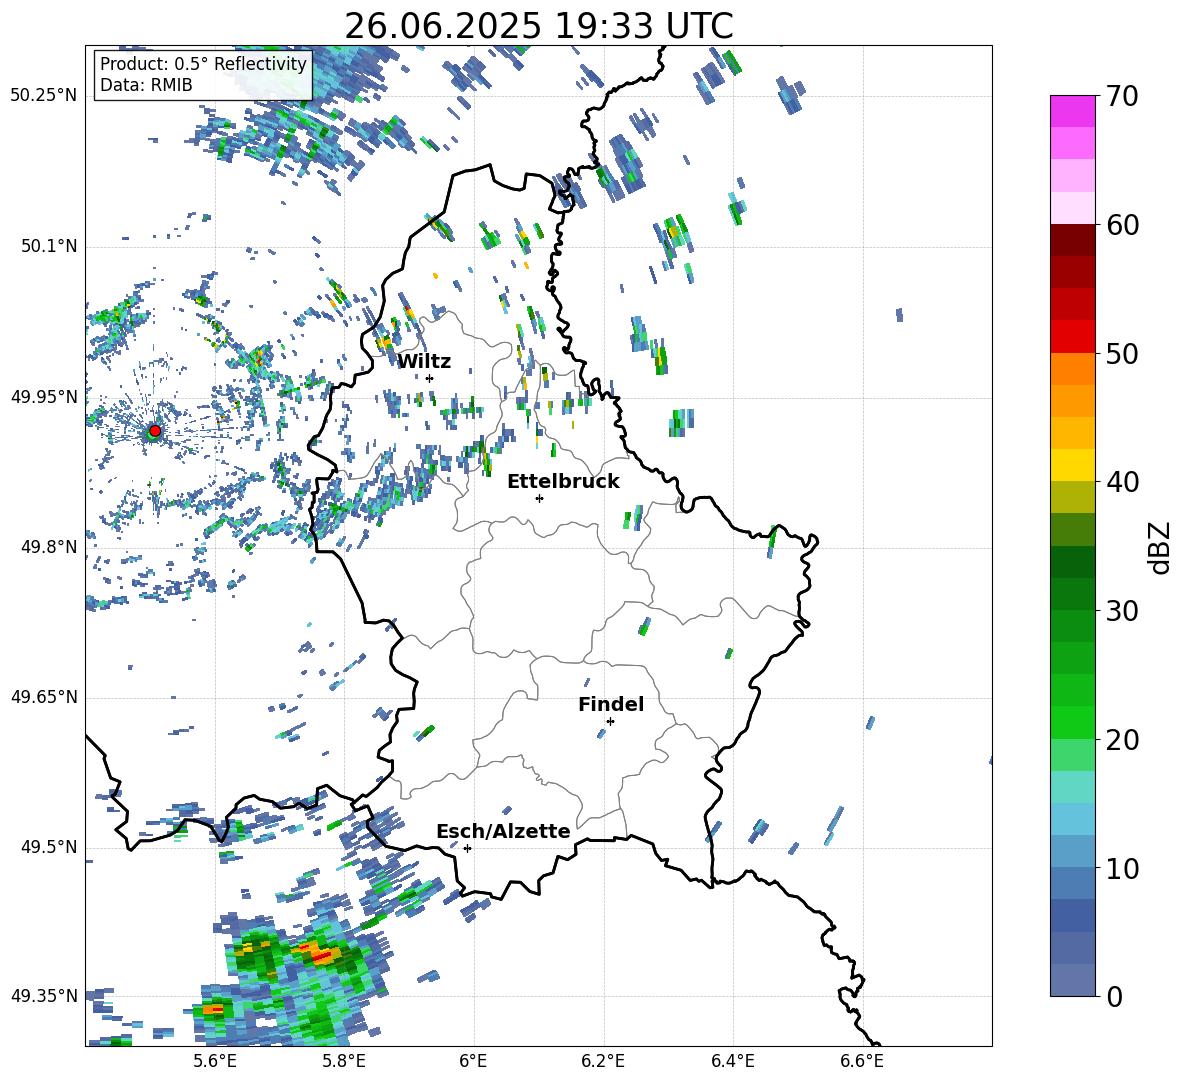Click the Findel station cross marker
The image size is (1184, 1081).
[x=610, y=722]
